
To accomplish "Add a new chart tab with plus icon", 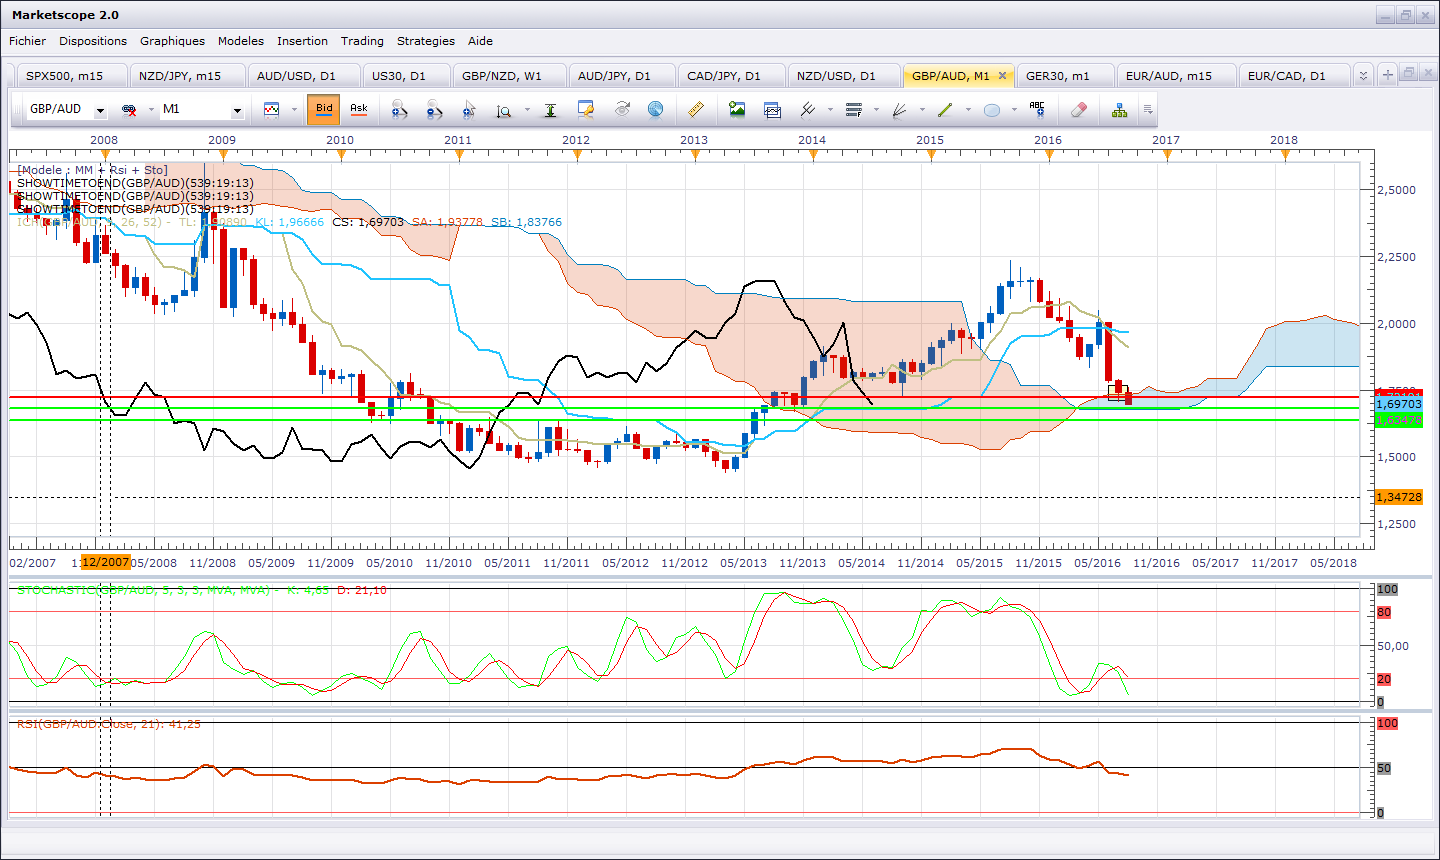I will point(1388,75).
